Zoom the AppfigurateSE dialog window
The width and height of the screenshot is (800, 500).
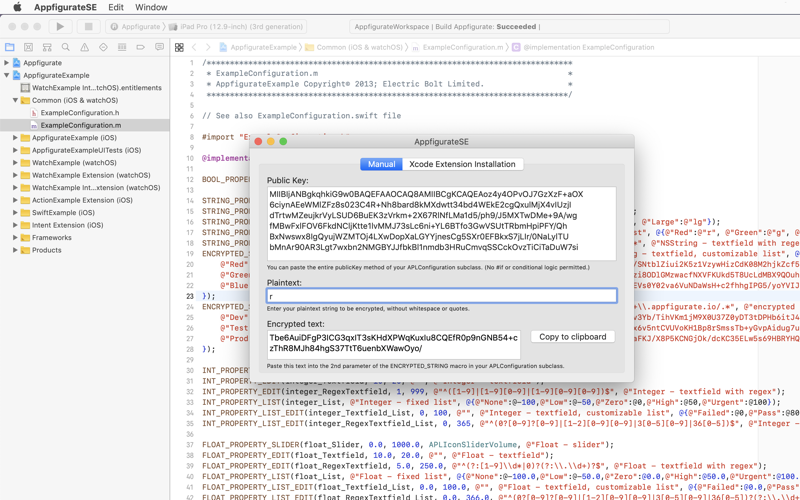[x=283, y=142]
